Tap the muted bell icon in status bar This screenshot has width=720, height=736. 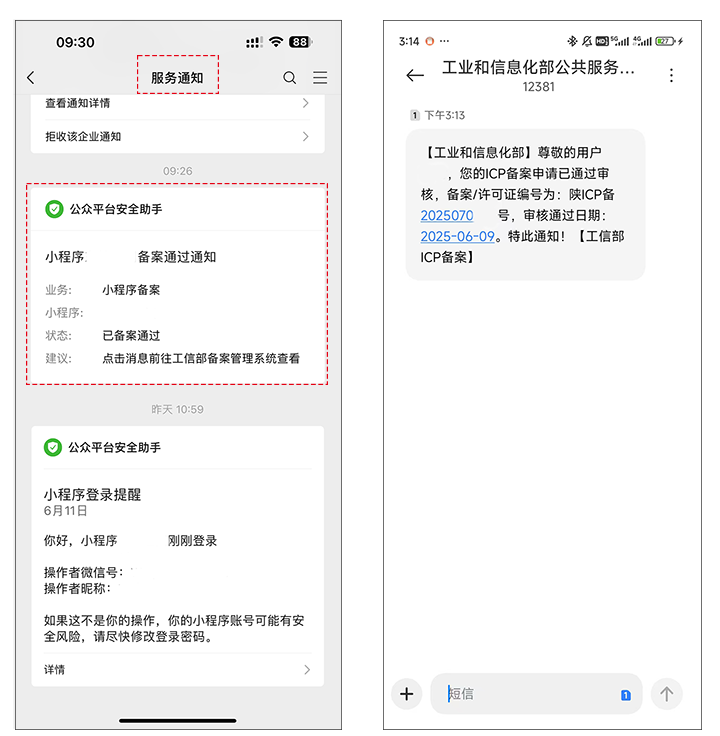[587, 41]
